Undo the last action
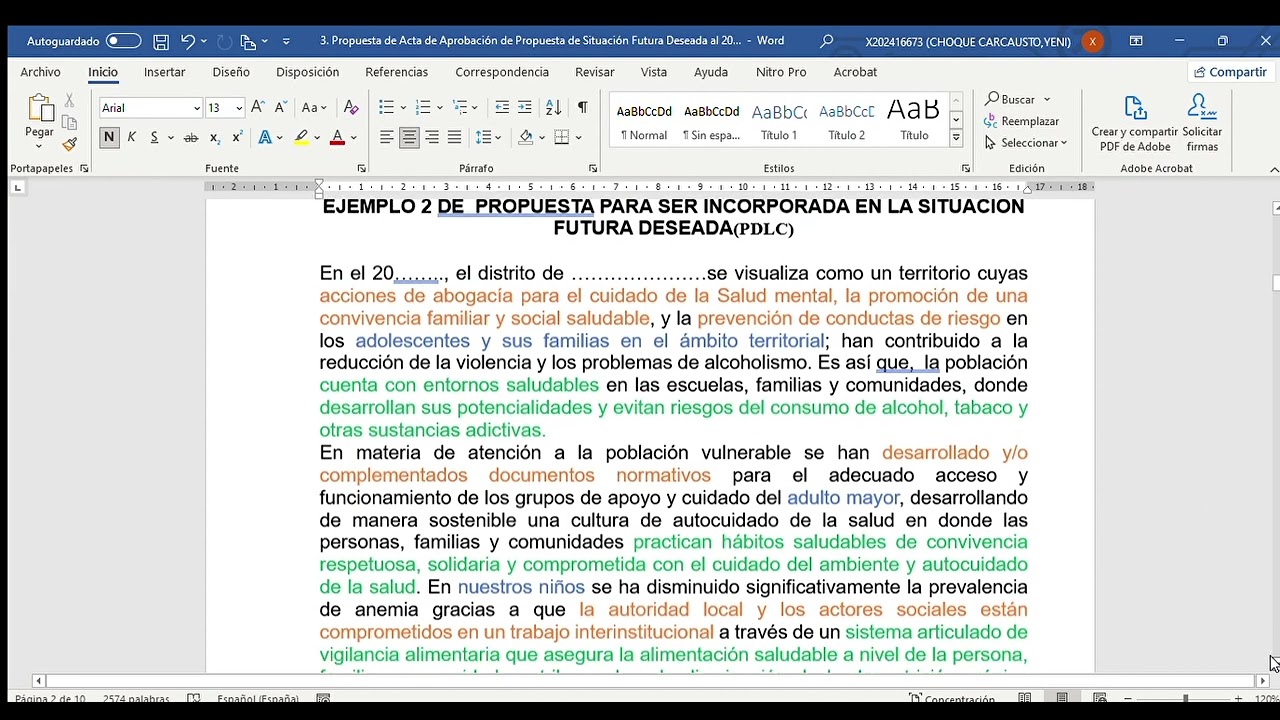The height and width of the screenshot is (720, 1280). click(187, 41)
